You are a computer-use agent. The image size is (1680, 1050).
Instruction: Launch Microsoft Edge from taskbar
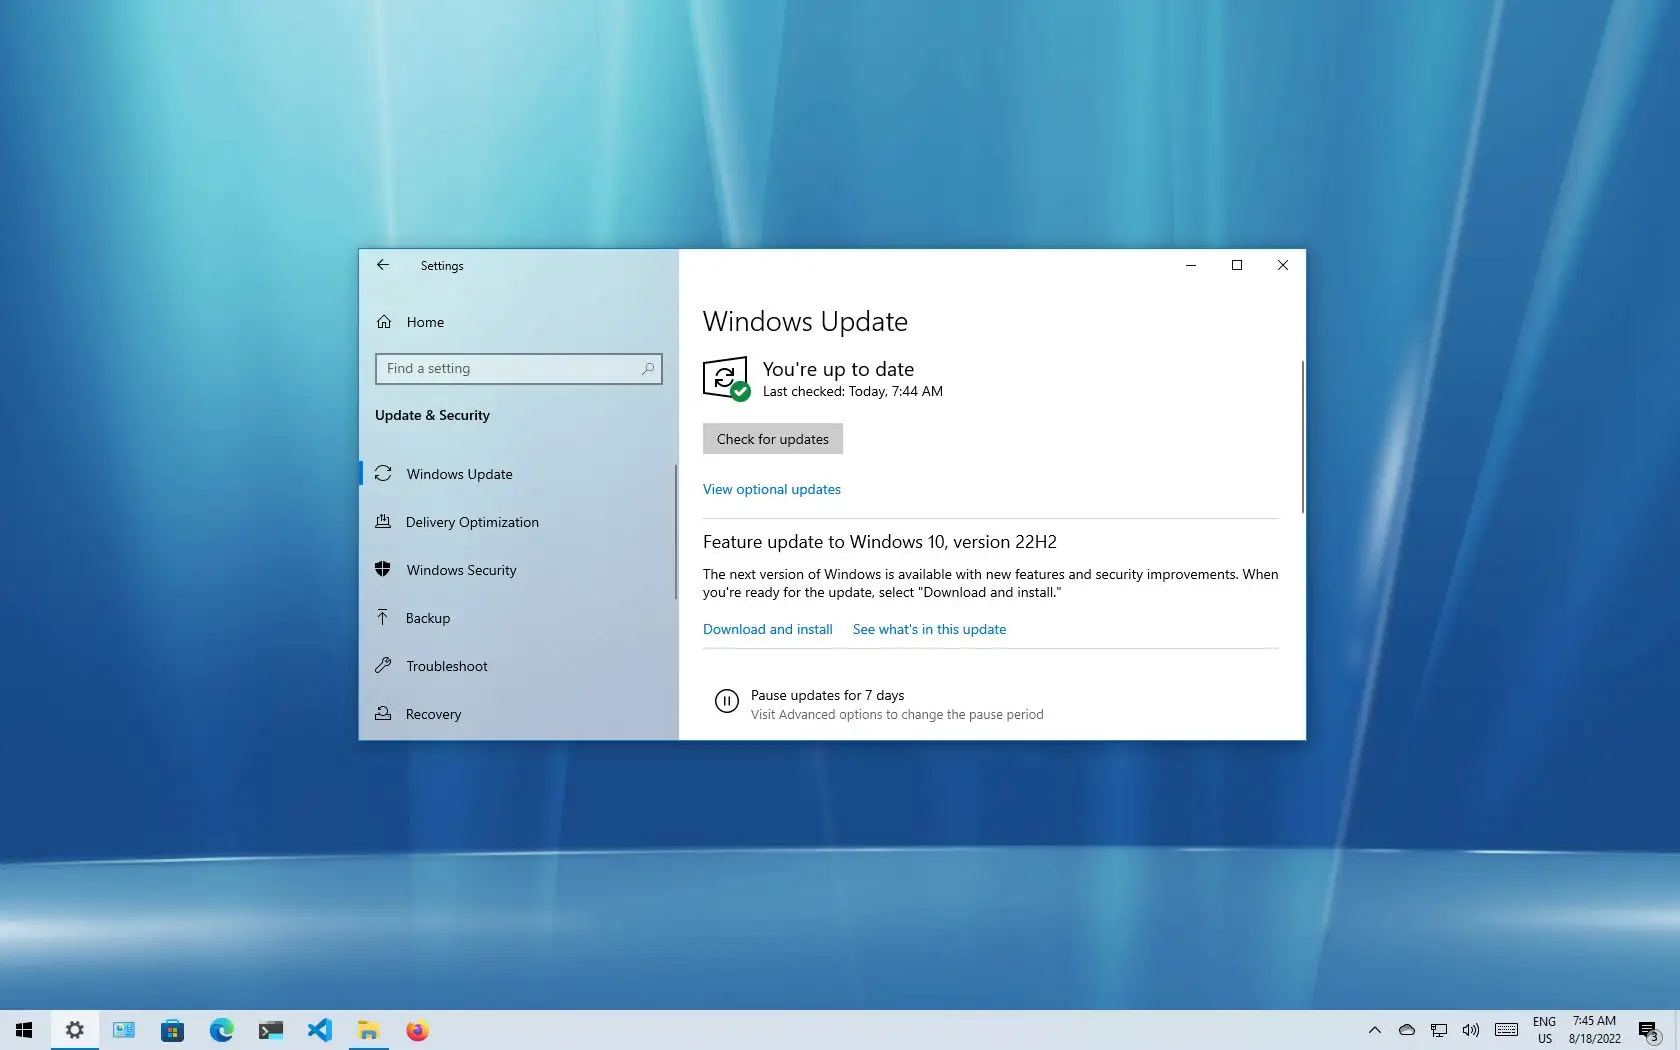[221, 1030]
